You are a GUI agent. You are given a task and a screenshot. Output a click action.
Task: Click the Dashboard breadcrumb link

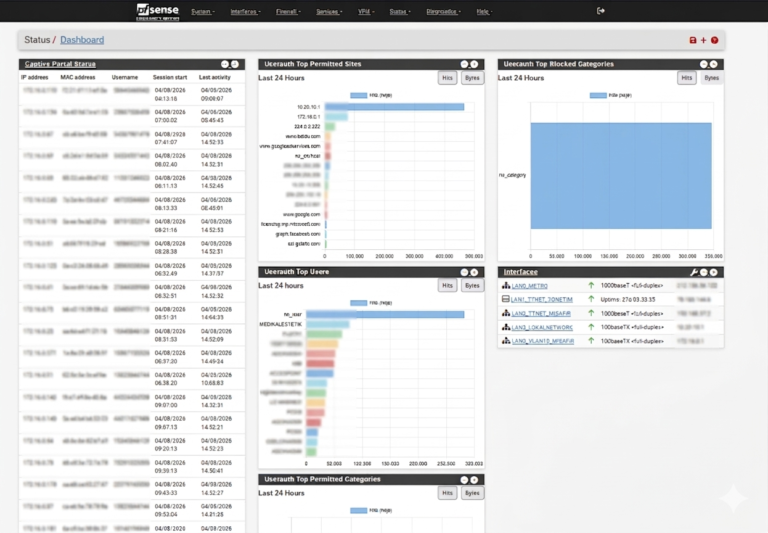coord(82,40)
